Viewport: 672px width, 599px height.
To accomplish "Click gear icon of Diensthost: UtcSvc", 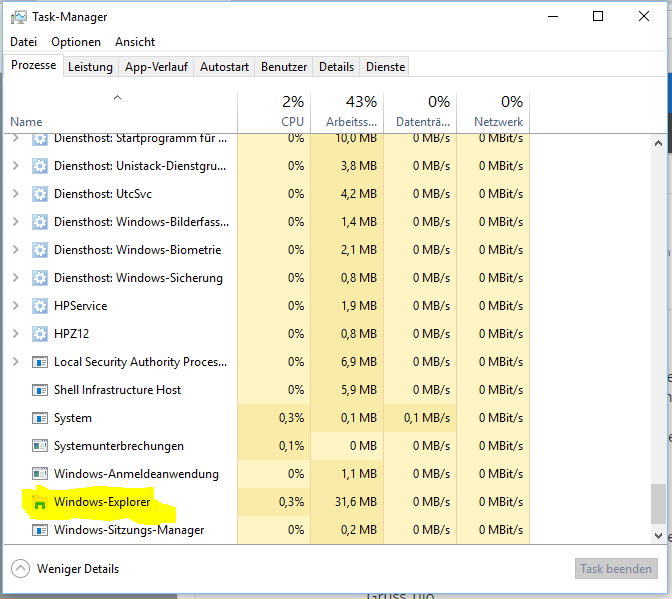I will coord(40,194).
